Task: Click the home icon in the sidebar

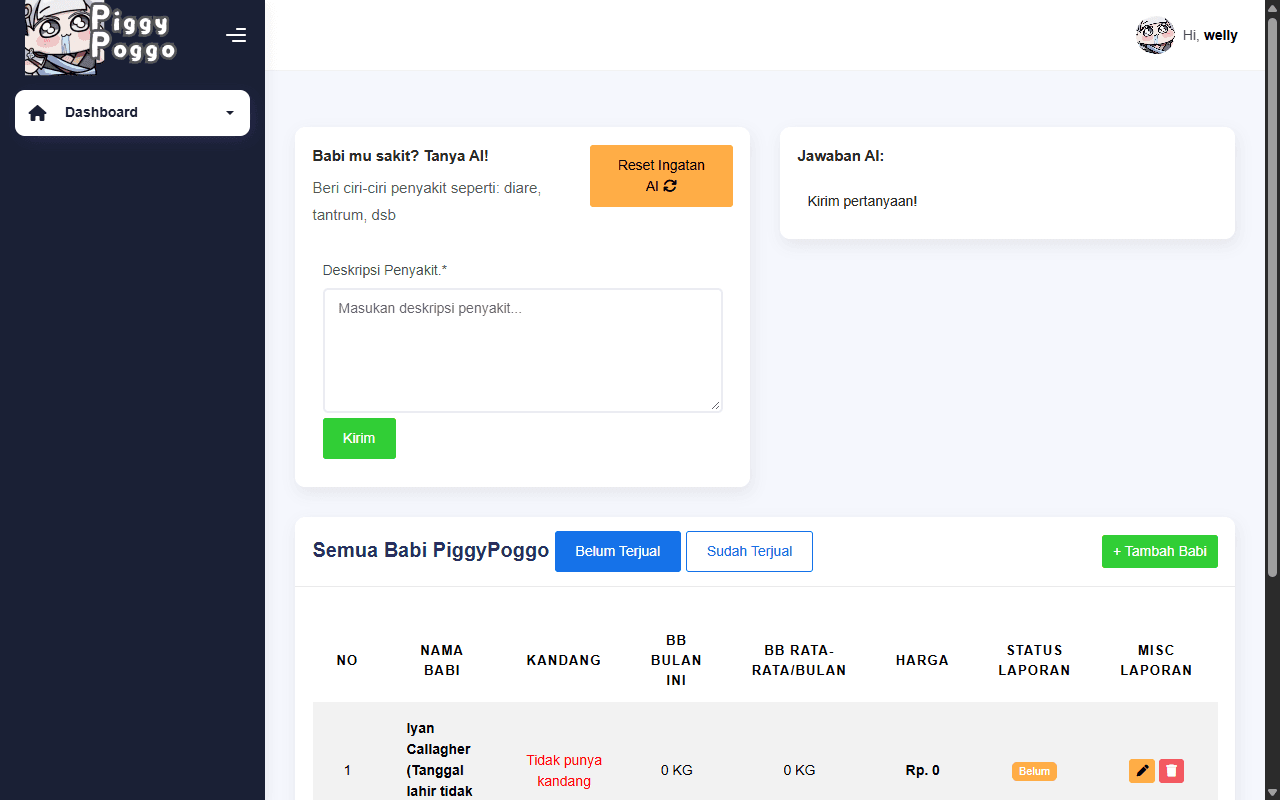Action: (38, 113)
